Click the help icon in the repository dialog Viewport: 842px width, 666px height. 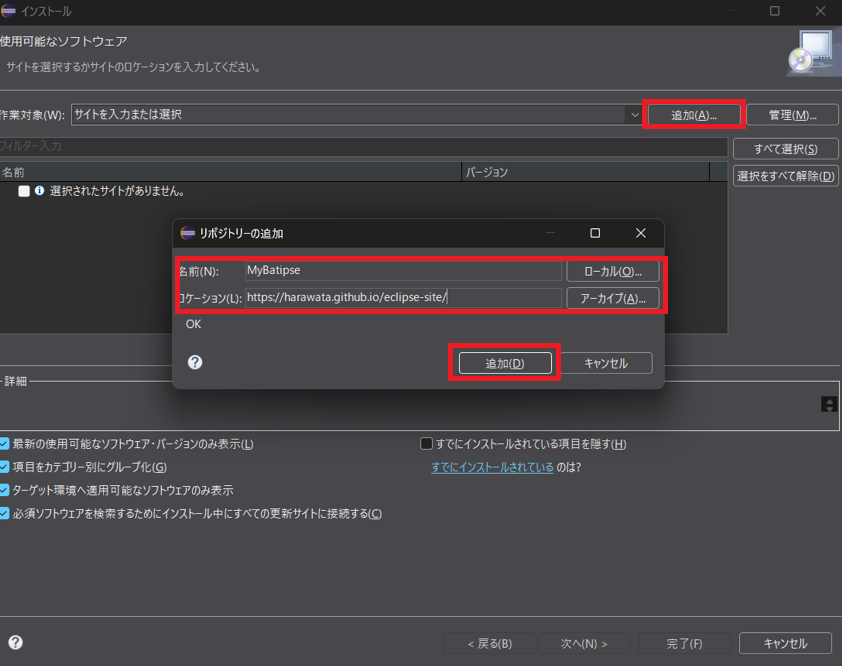click(x=195, y=362)
